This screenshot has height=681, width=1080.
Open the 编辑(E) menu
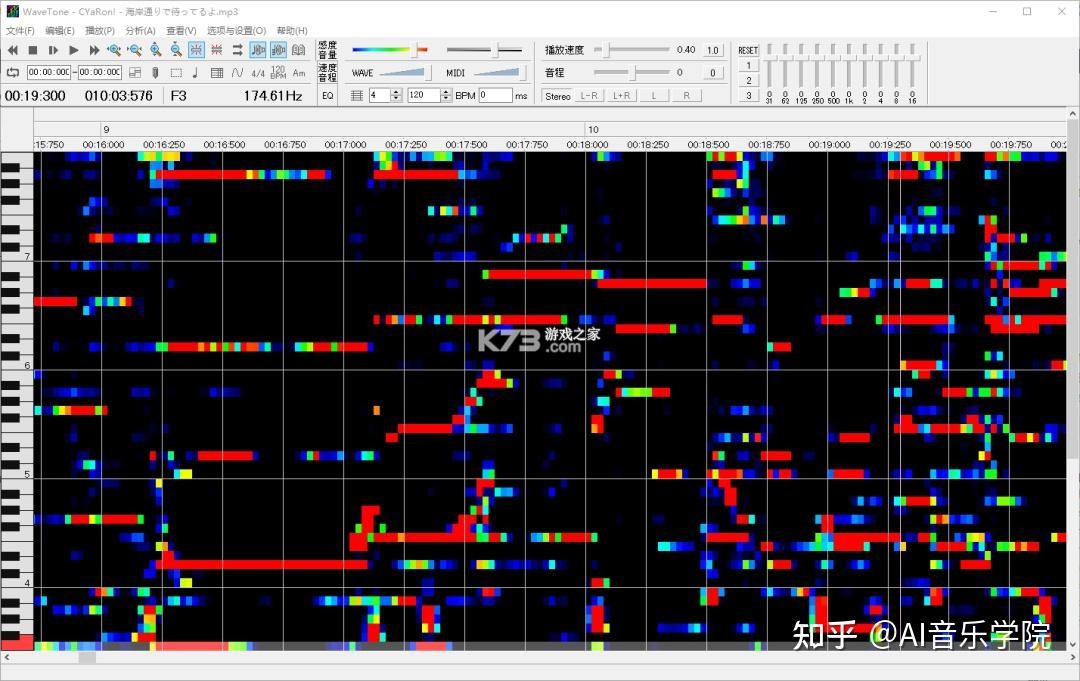coord(60,30)
